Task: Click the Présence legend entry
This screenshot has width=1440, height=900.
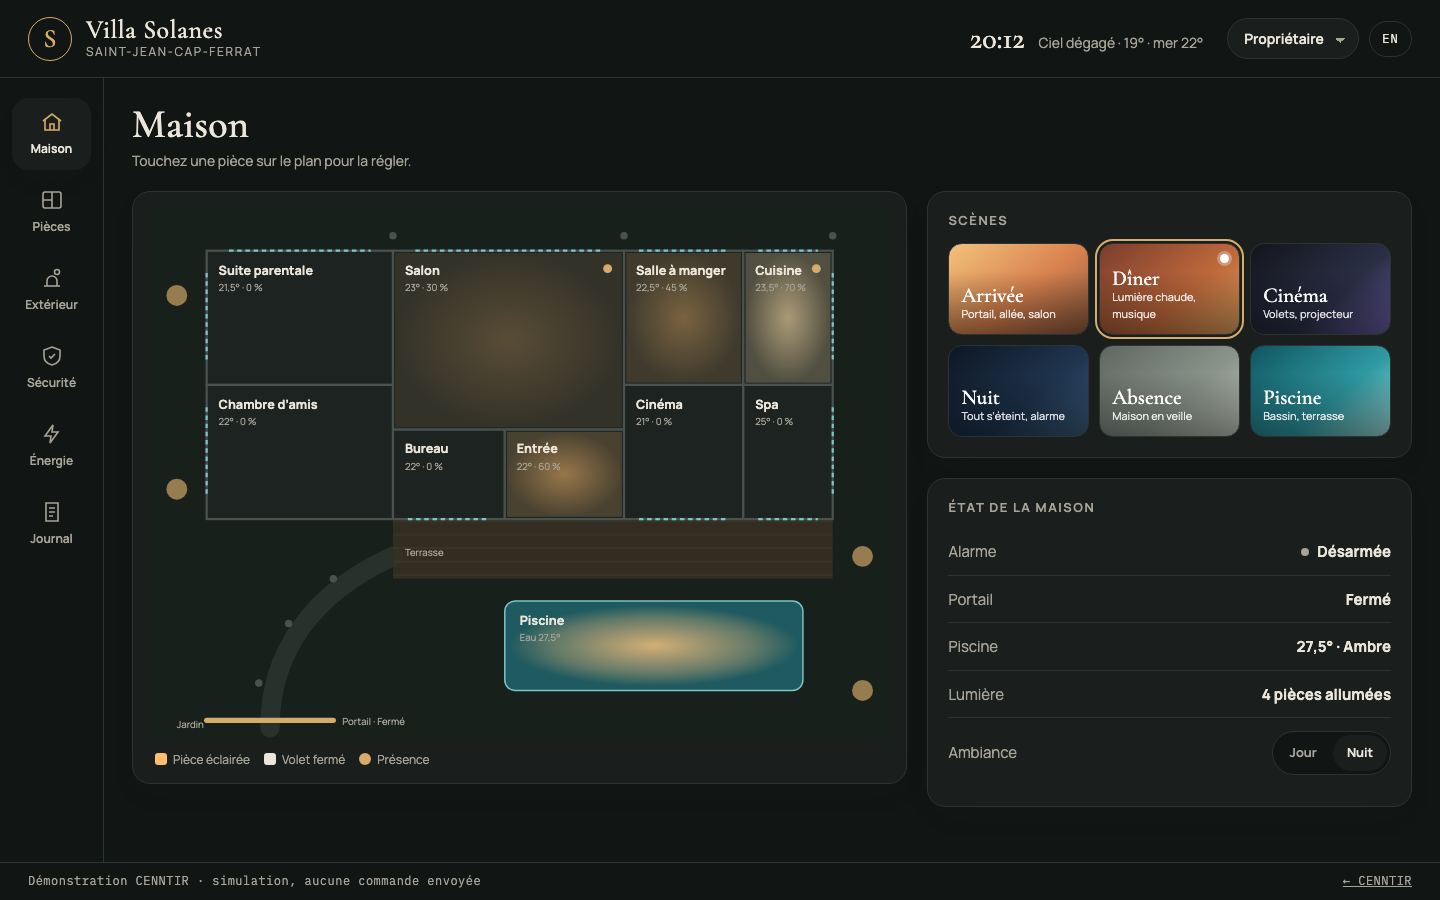Action: (x=394, y=760)
